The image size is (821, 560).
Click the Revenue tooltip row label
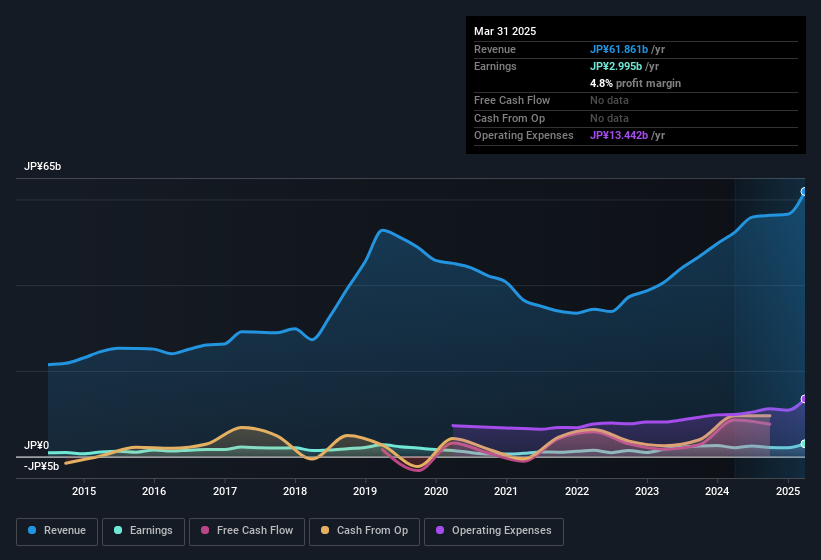[x=495, y=49]
